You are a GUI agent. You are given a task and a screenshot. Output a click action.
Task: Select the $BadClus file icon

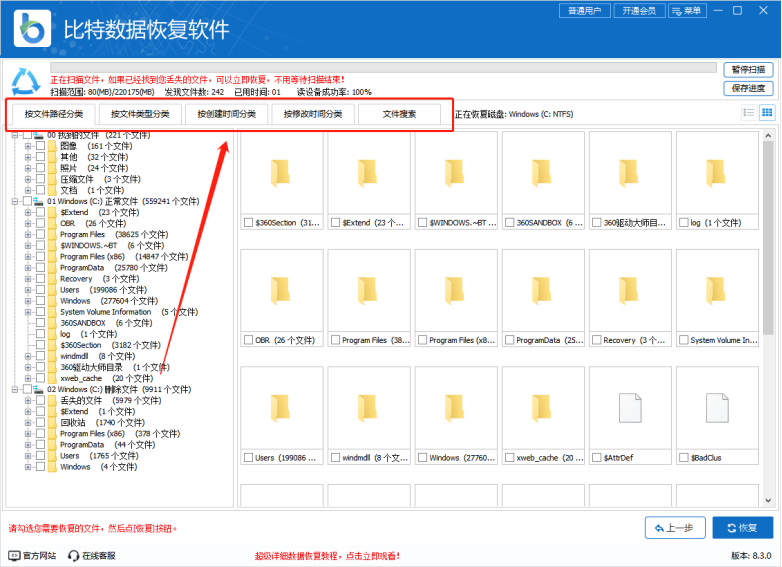coord(717,408)
